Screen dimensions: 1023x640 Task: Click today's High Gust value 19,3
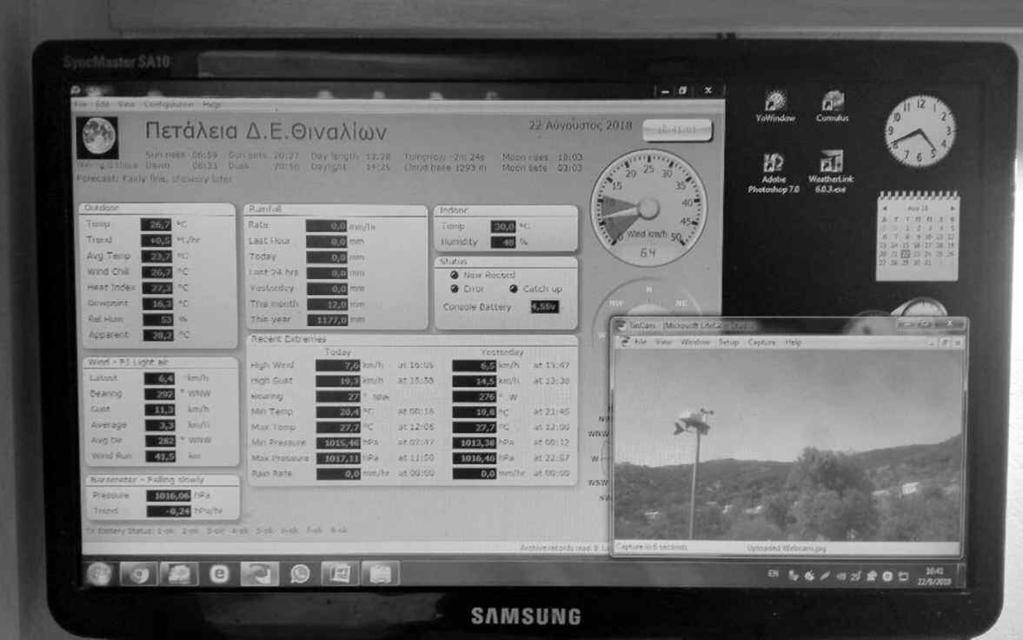(x=338, y=381)
